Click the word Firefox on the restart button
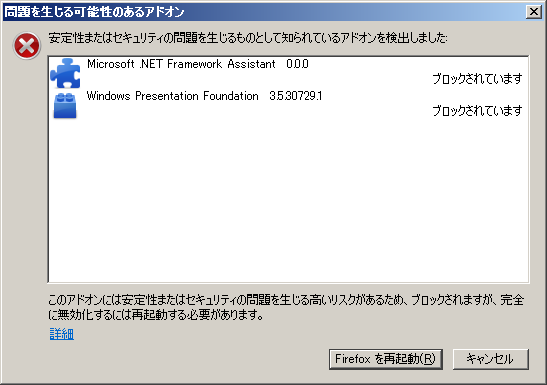Screen dimensions: 547x385 [x=353, y=358]
